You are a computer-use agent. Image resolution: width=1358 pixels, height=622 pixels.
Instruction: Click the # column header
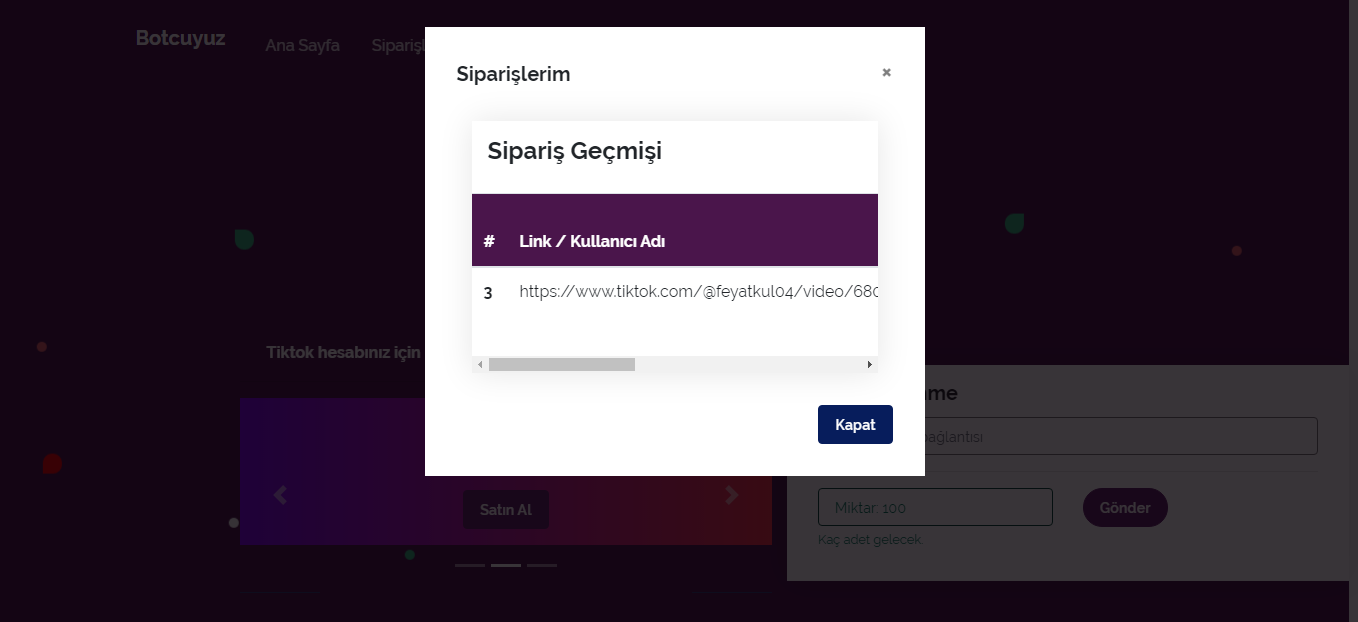tap(489, 241)
